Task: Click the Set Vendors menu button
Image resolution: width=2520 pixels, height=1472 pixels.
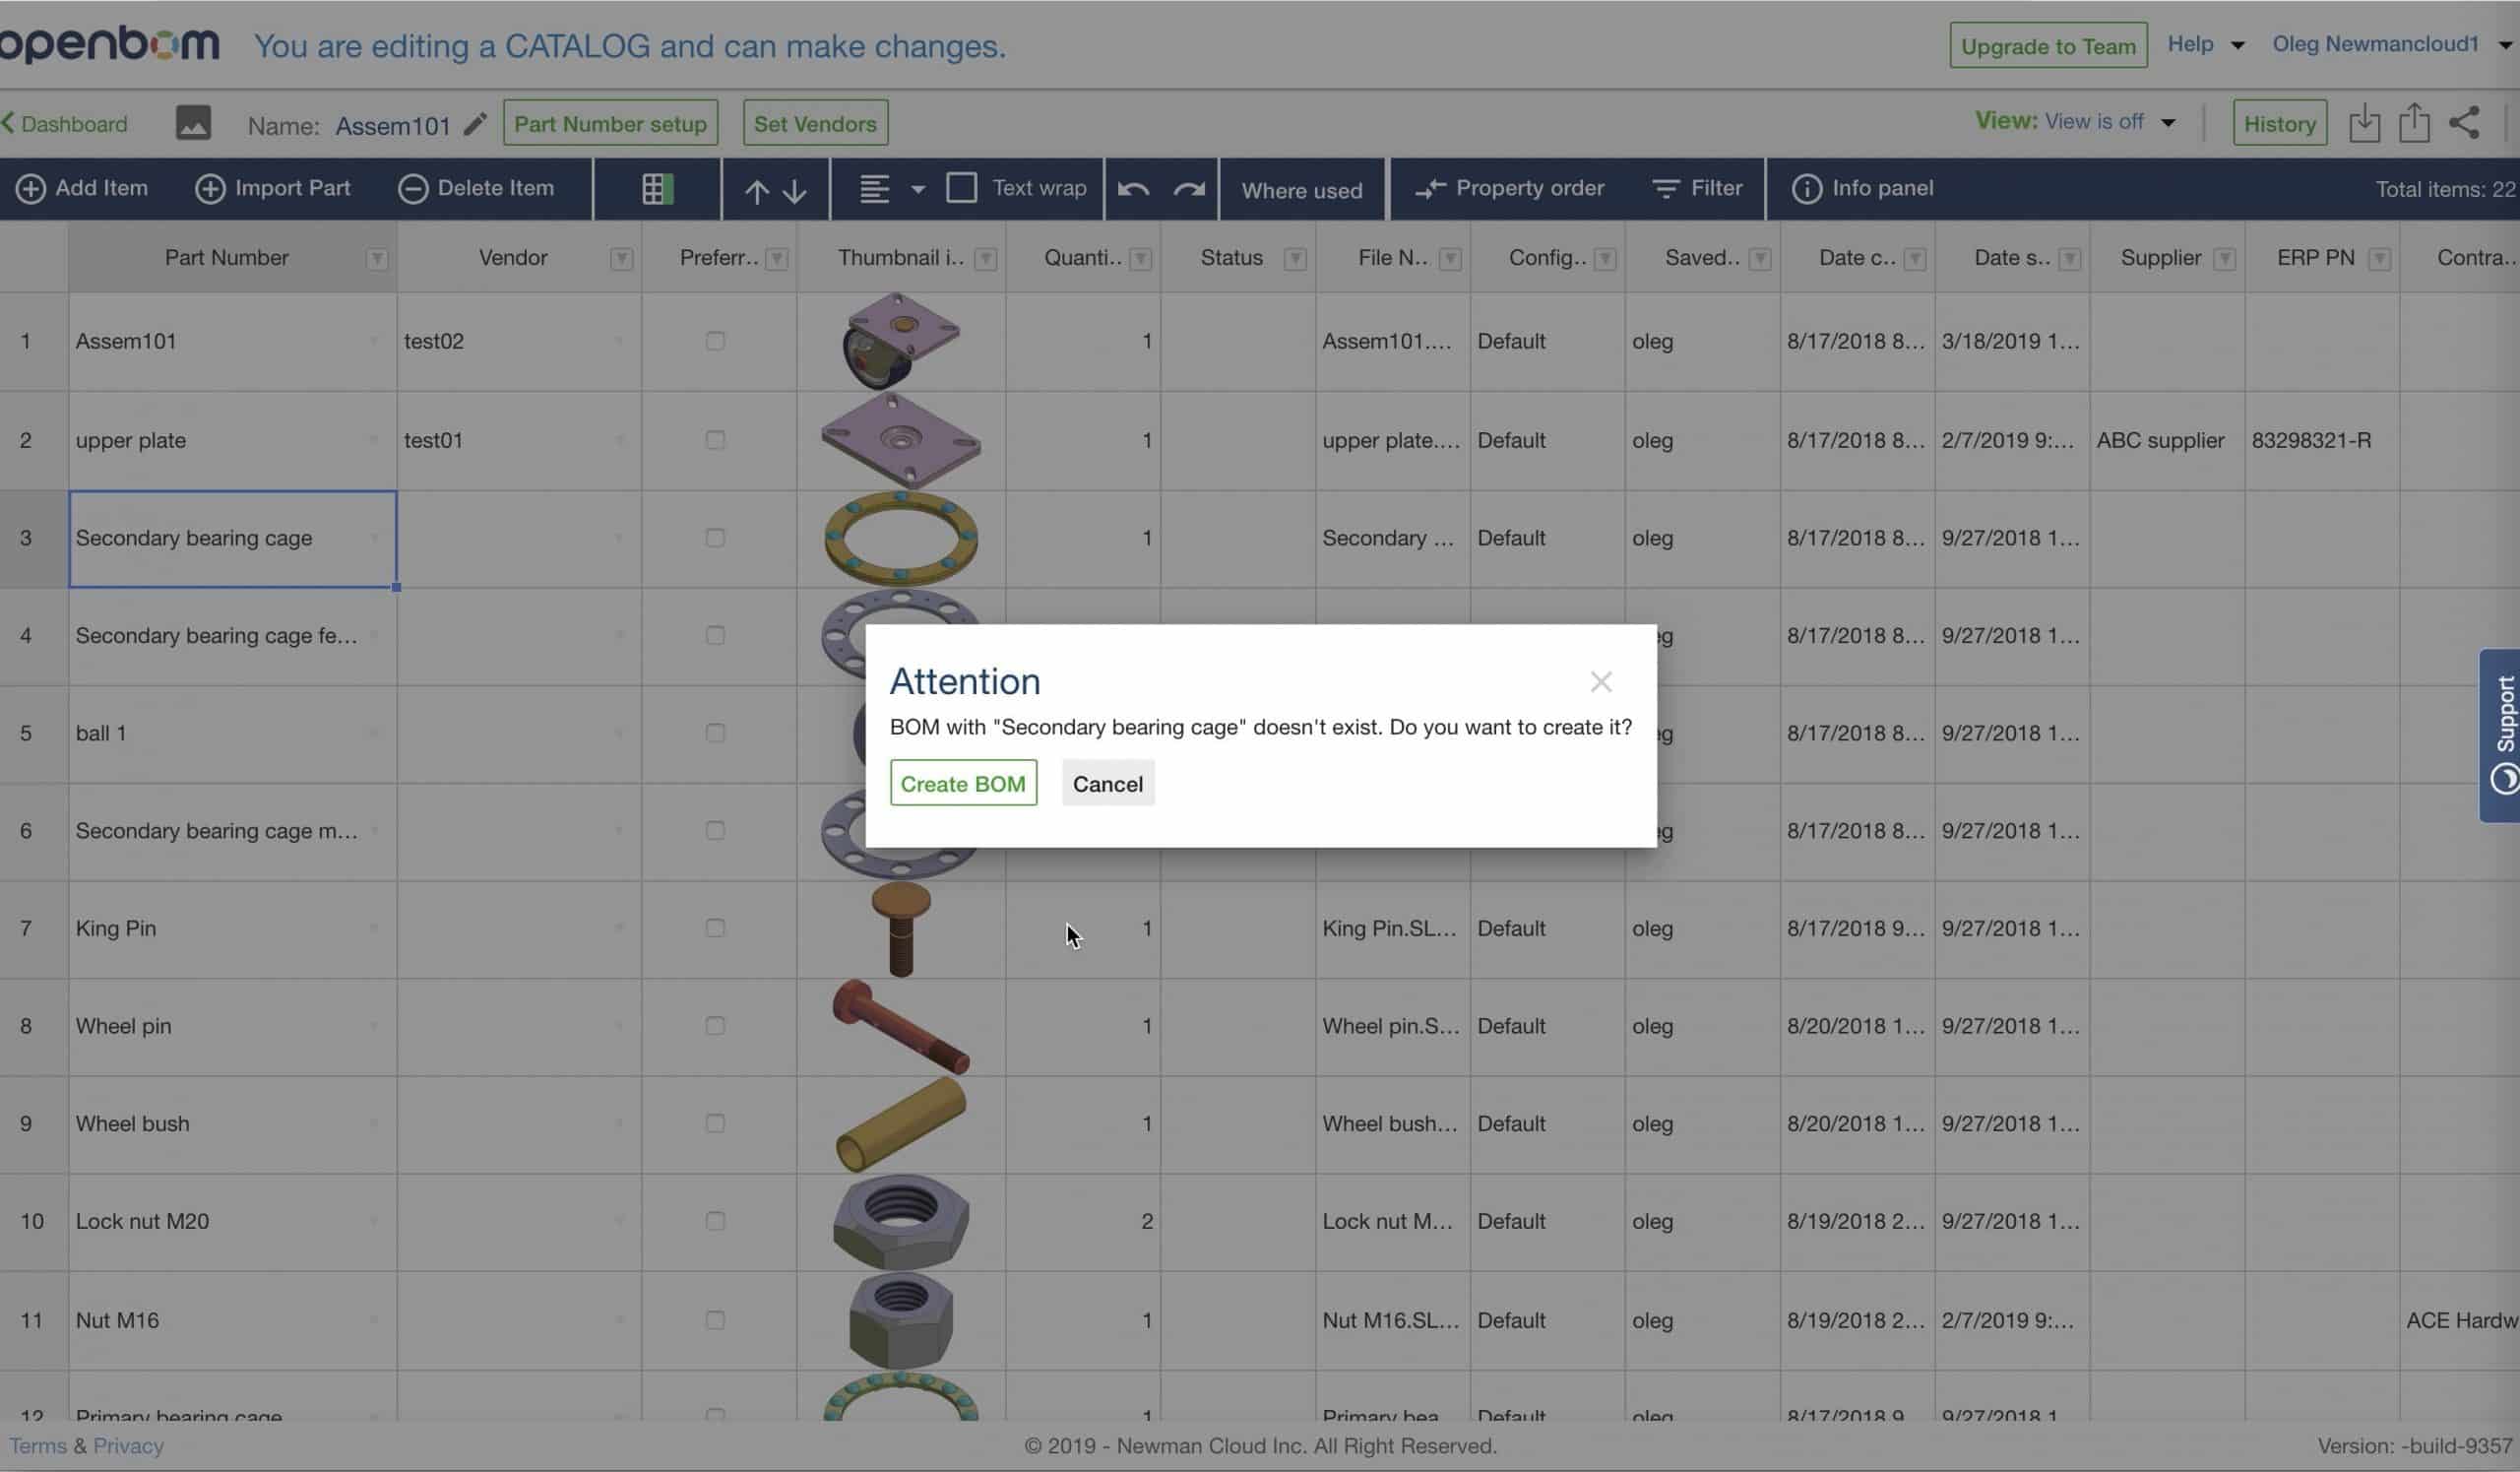Action: tap(812, 123)
